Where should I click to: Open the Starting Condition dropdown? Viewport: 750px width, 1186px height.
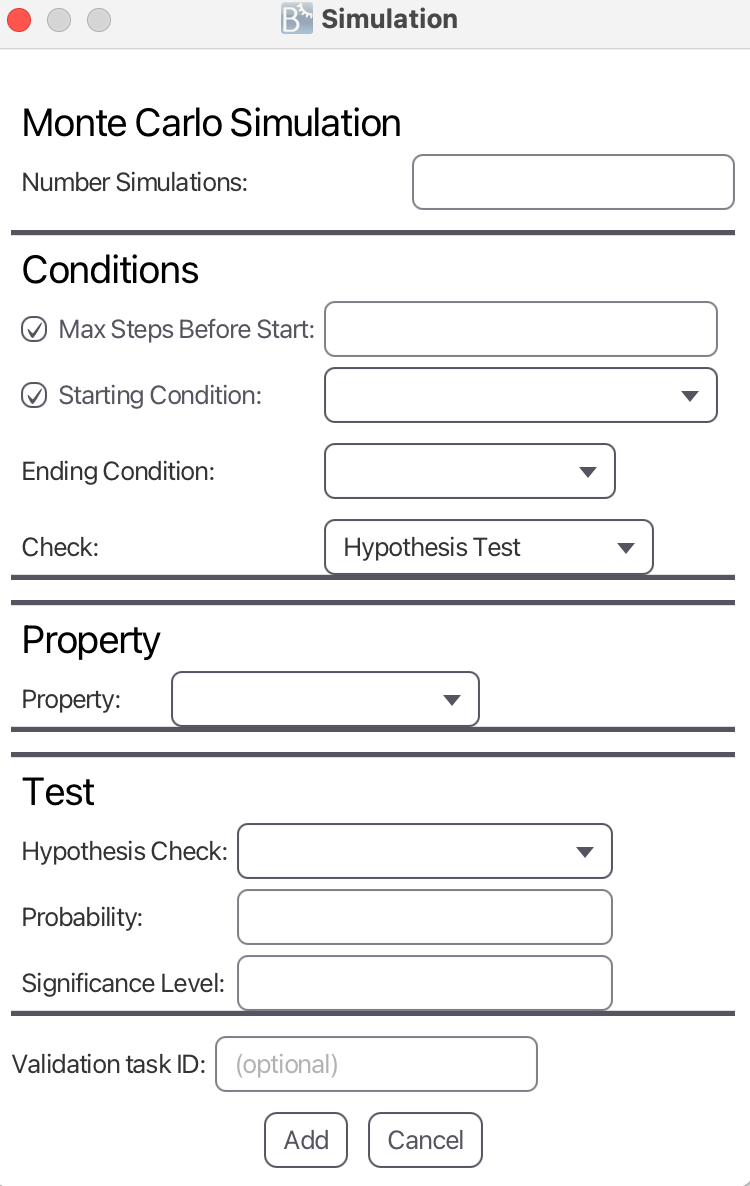520,395
